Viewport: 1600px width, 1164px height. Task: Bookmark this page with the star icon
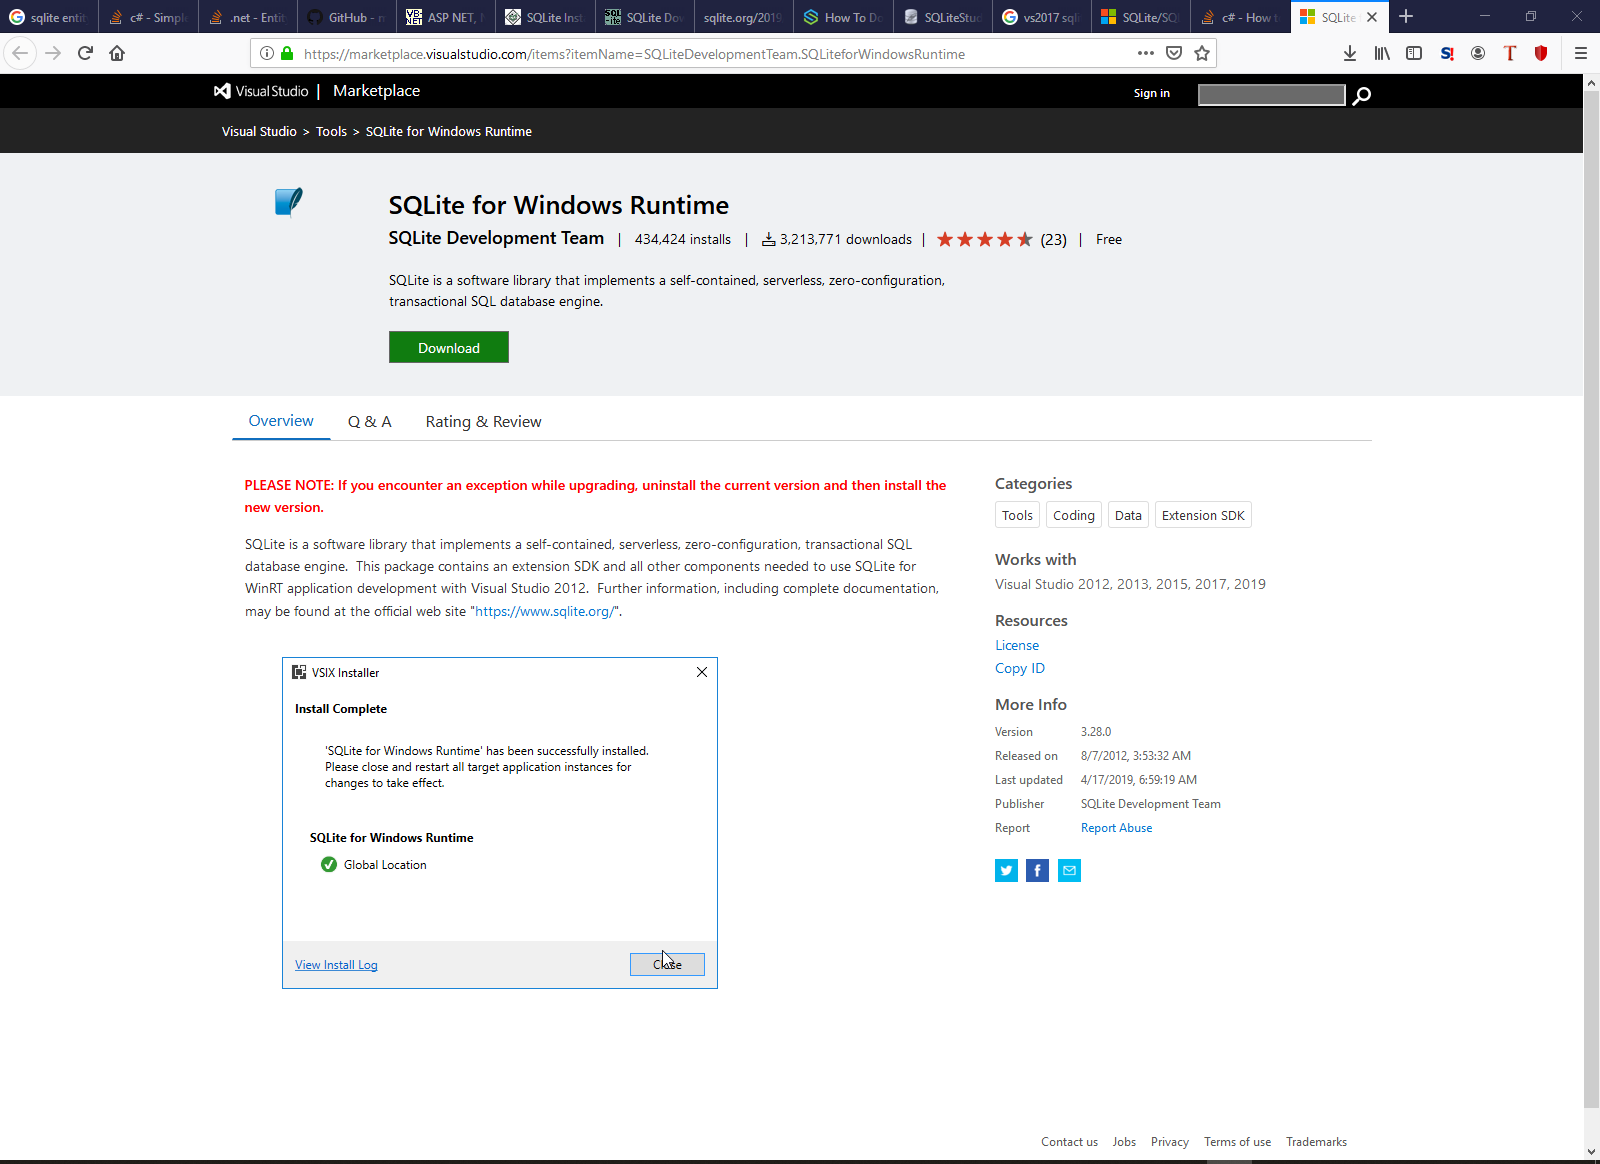[1202, 53]
